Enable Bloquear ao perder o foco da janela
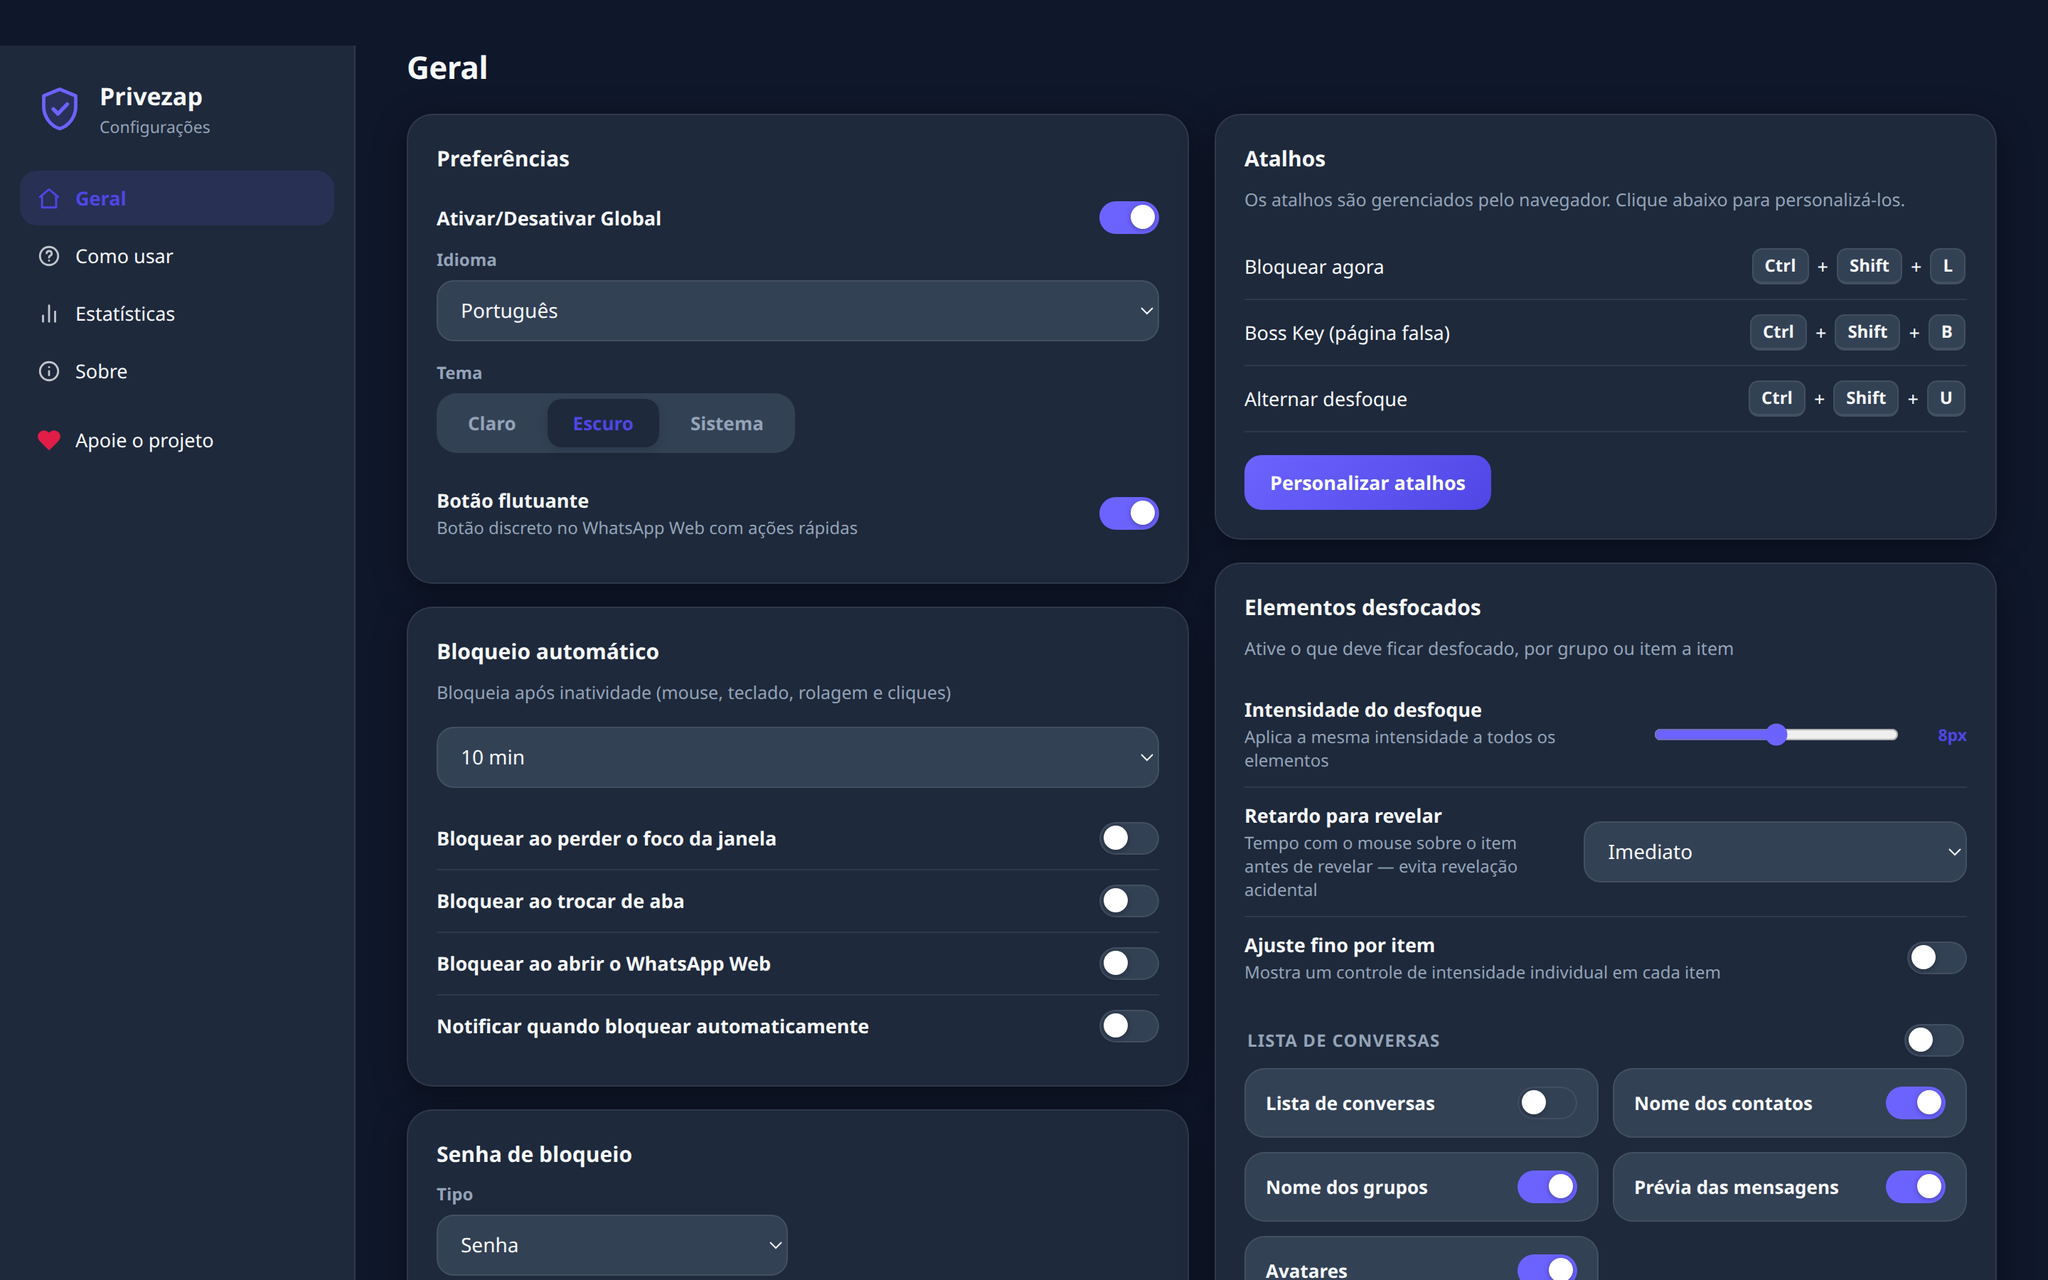This screenshot has height=1280, width=2048. point(1129,838)
